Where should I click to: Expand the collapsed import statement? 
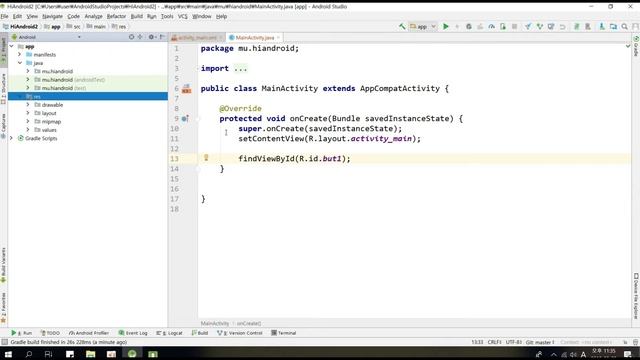240,69
